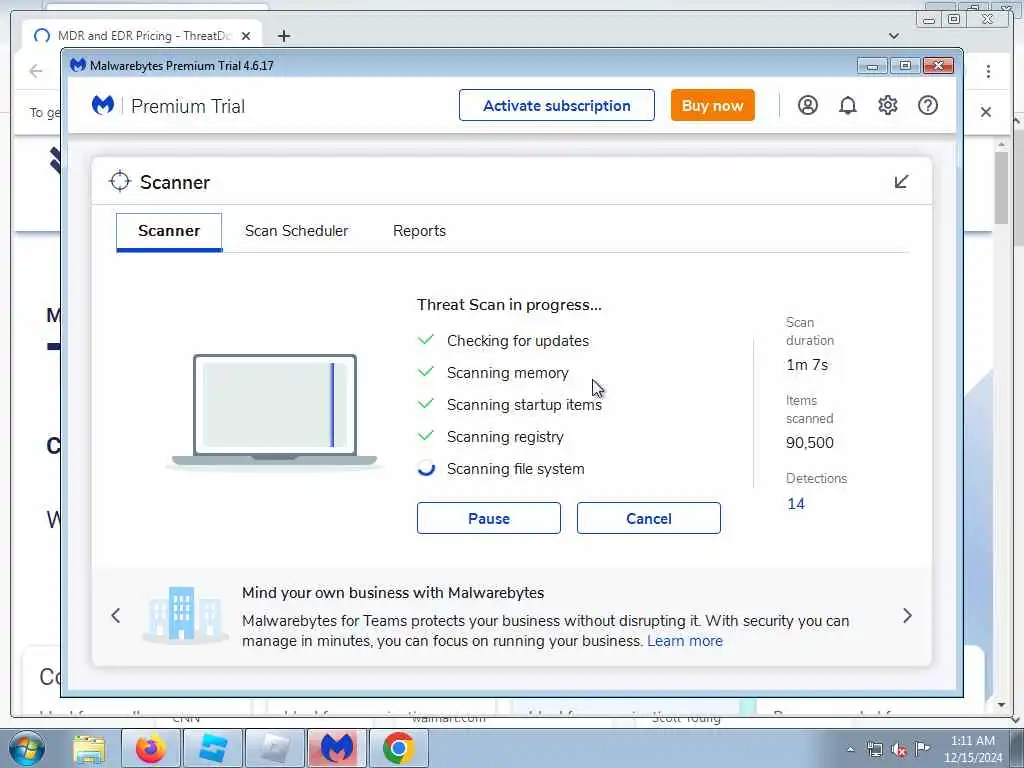The width and height of the screenshot is (1024, 768).
Task: Expand Chrome's tab search dropdown
Action: [894, 36]
